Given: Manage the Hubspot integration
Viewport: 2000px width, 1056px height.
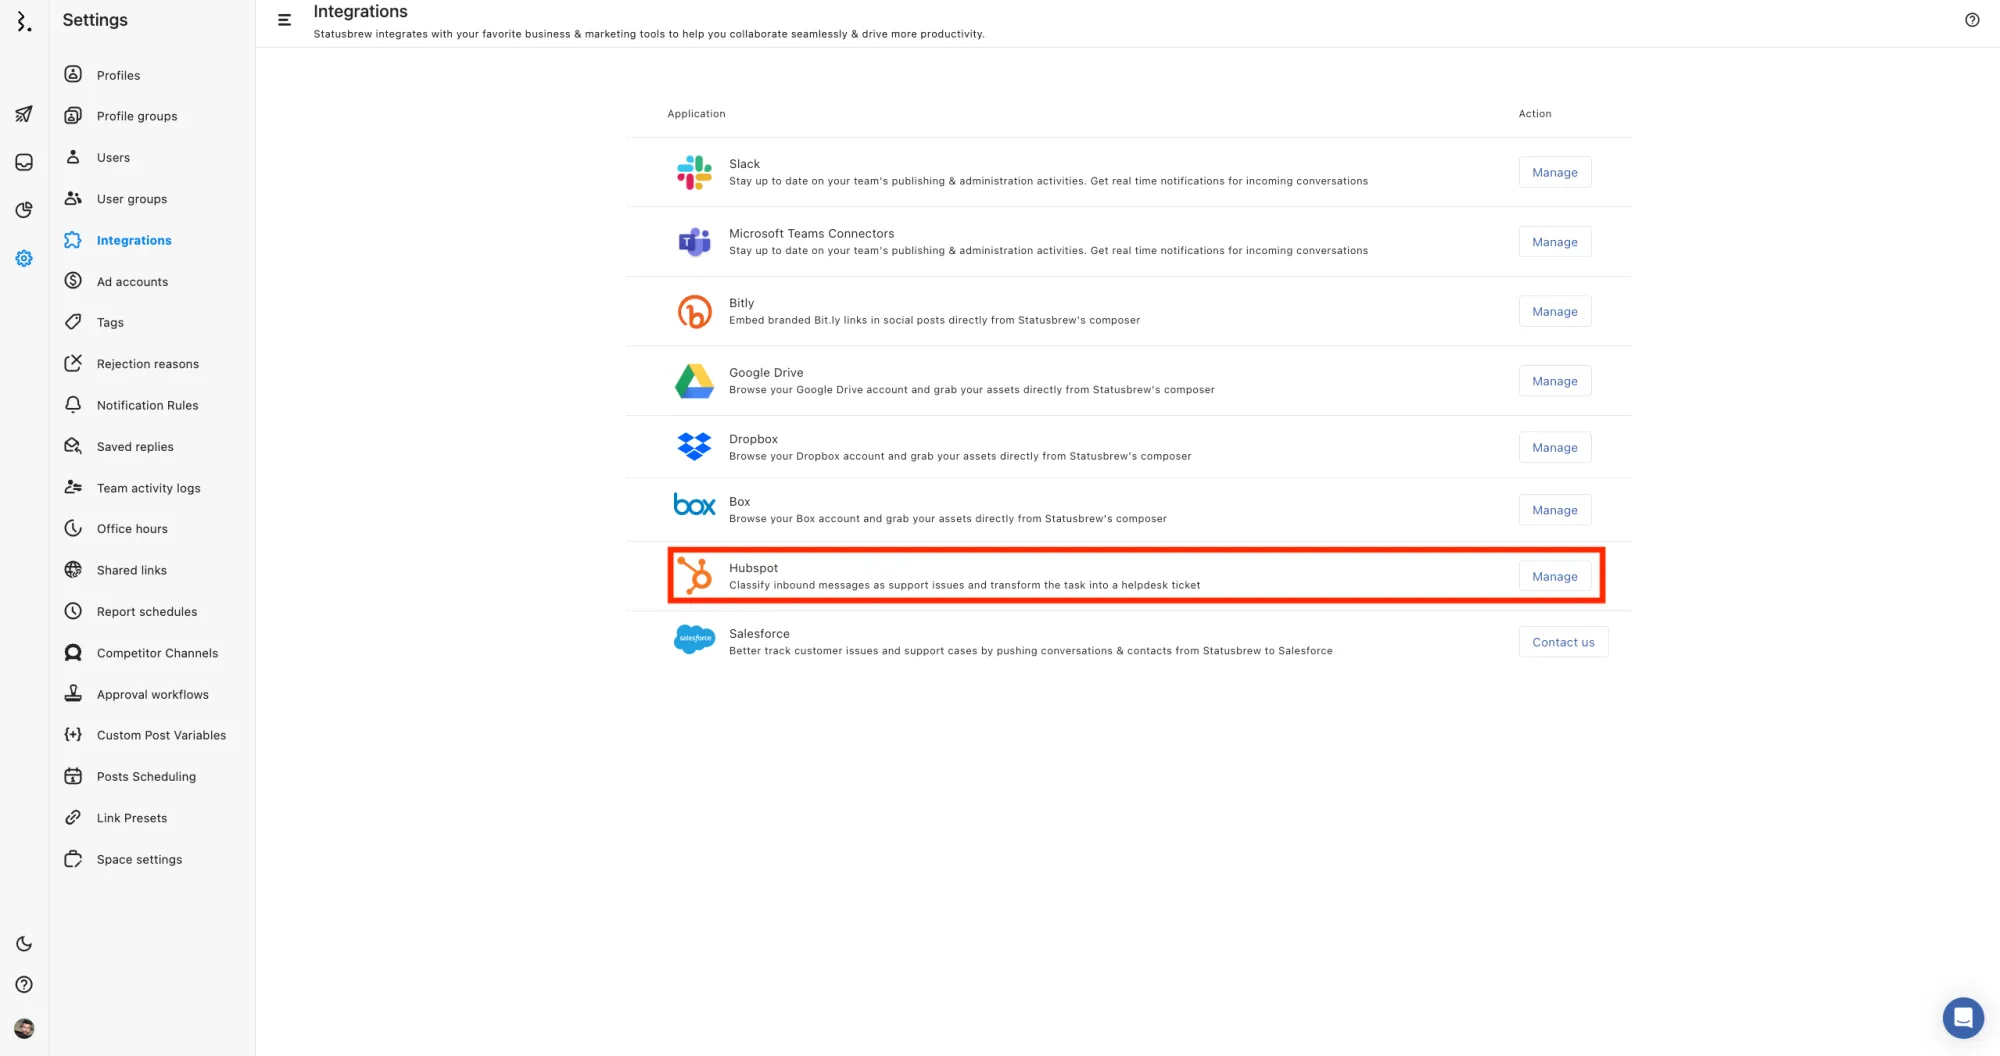Looking at the screenshot, I should click(1554, 576).
